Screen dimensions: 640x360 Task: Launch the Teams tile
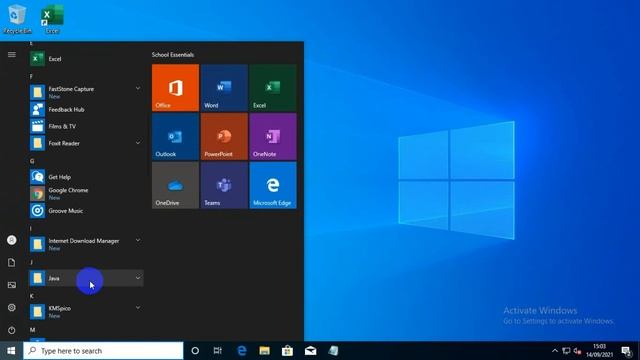pyautogui.click(x=224, y=185)
